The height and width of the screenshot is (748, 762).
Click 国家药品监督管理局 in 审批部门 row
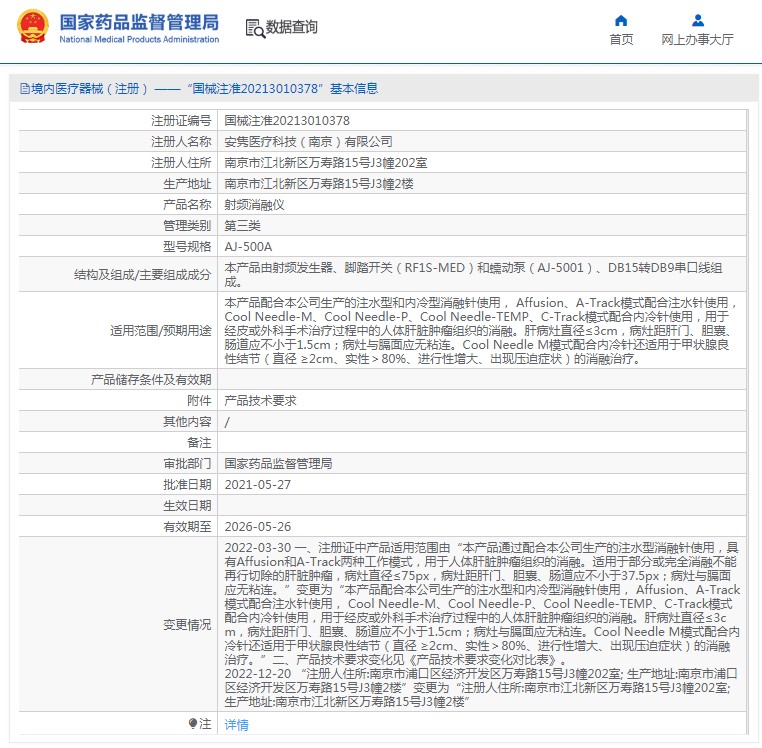[278, 464]
